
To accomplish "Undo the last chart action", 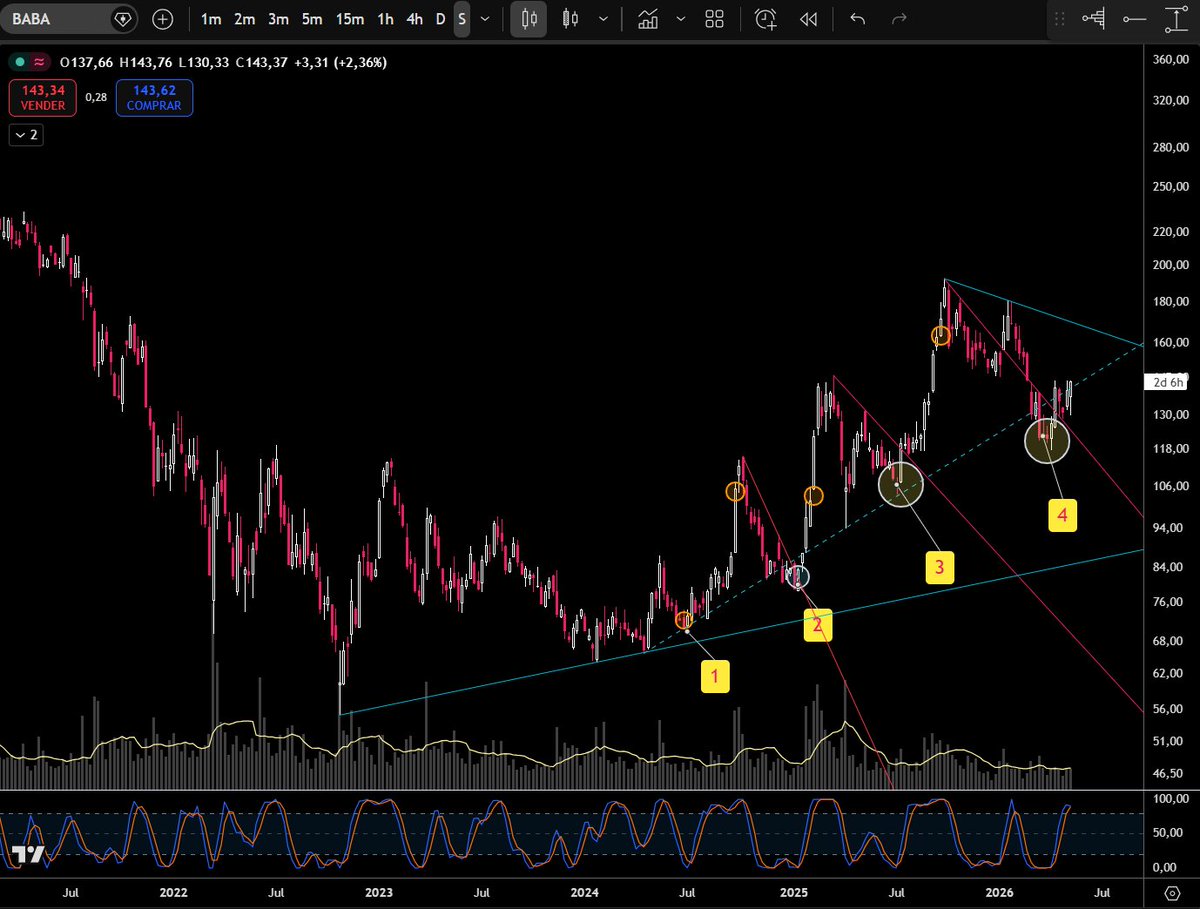I will 857,19.
